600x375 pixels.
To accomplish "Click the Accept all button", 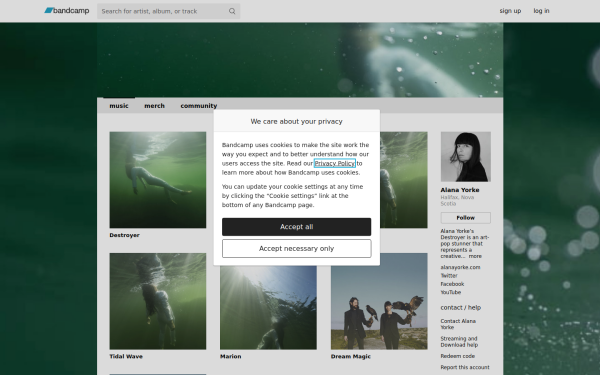I will pos(297,227).
